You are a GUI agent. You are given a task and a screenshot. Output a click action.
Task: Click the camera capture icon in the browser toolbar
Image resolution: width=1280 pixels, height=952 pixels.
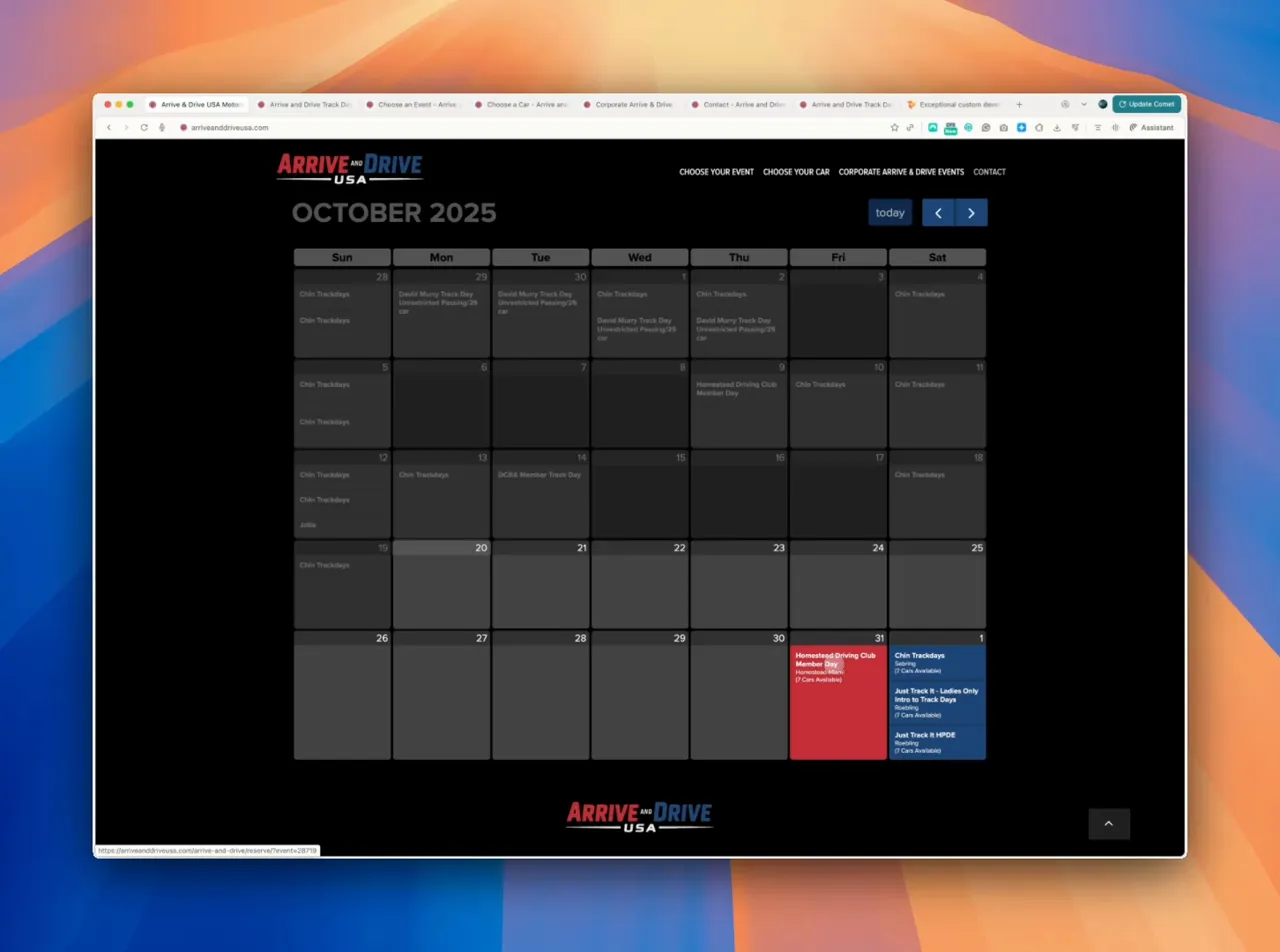(1003, 127)
